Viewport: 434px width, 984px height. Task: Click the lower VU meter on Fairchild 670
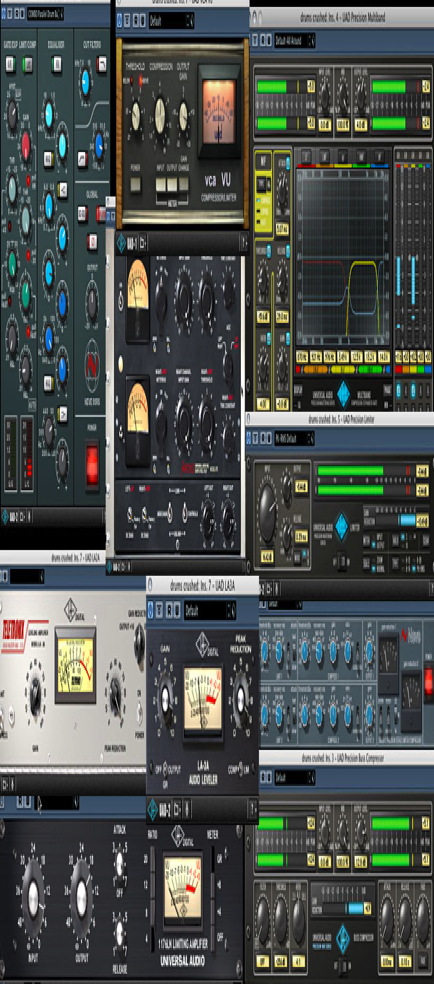pos(138,422)
